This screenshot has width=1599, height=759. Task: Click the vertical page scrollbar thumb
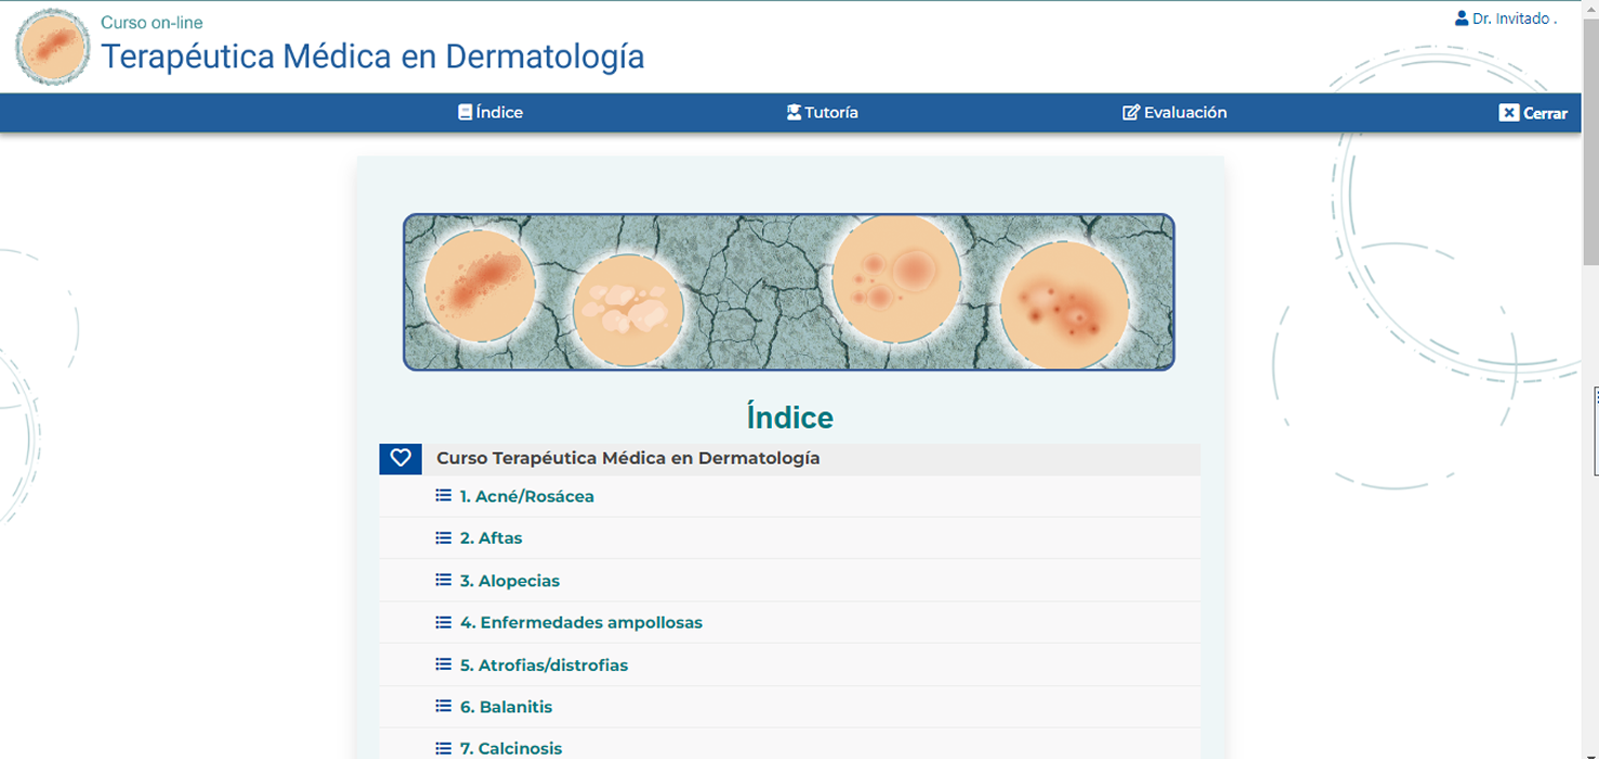click(1590, 142)
